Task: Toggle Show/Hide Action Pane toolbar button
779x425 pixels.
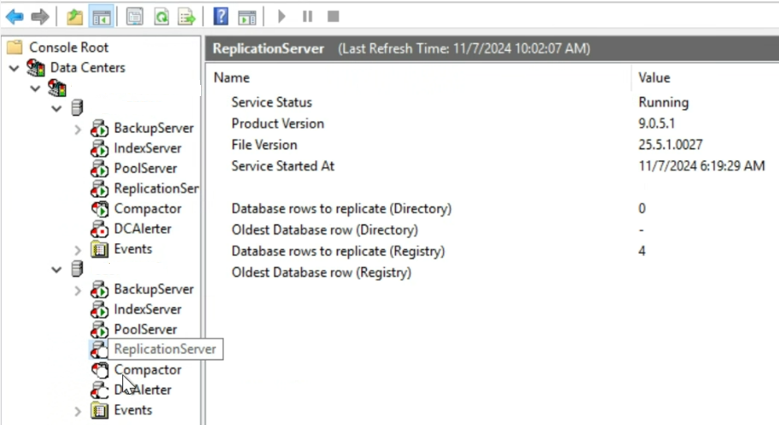Action: [x=246, y=17]
